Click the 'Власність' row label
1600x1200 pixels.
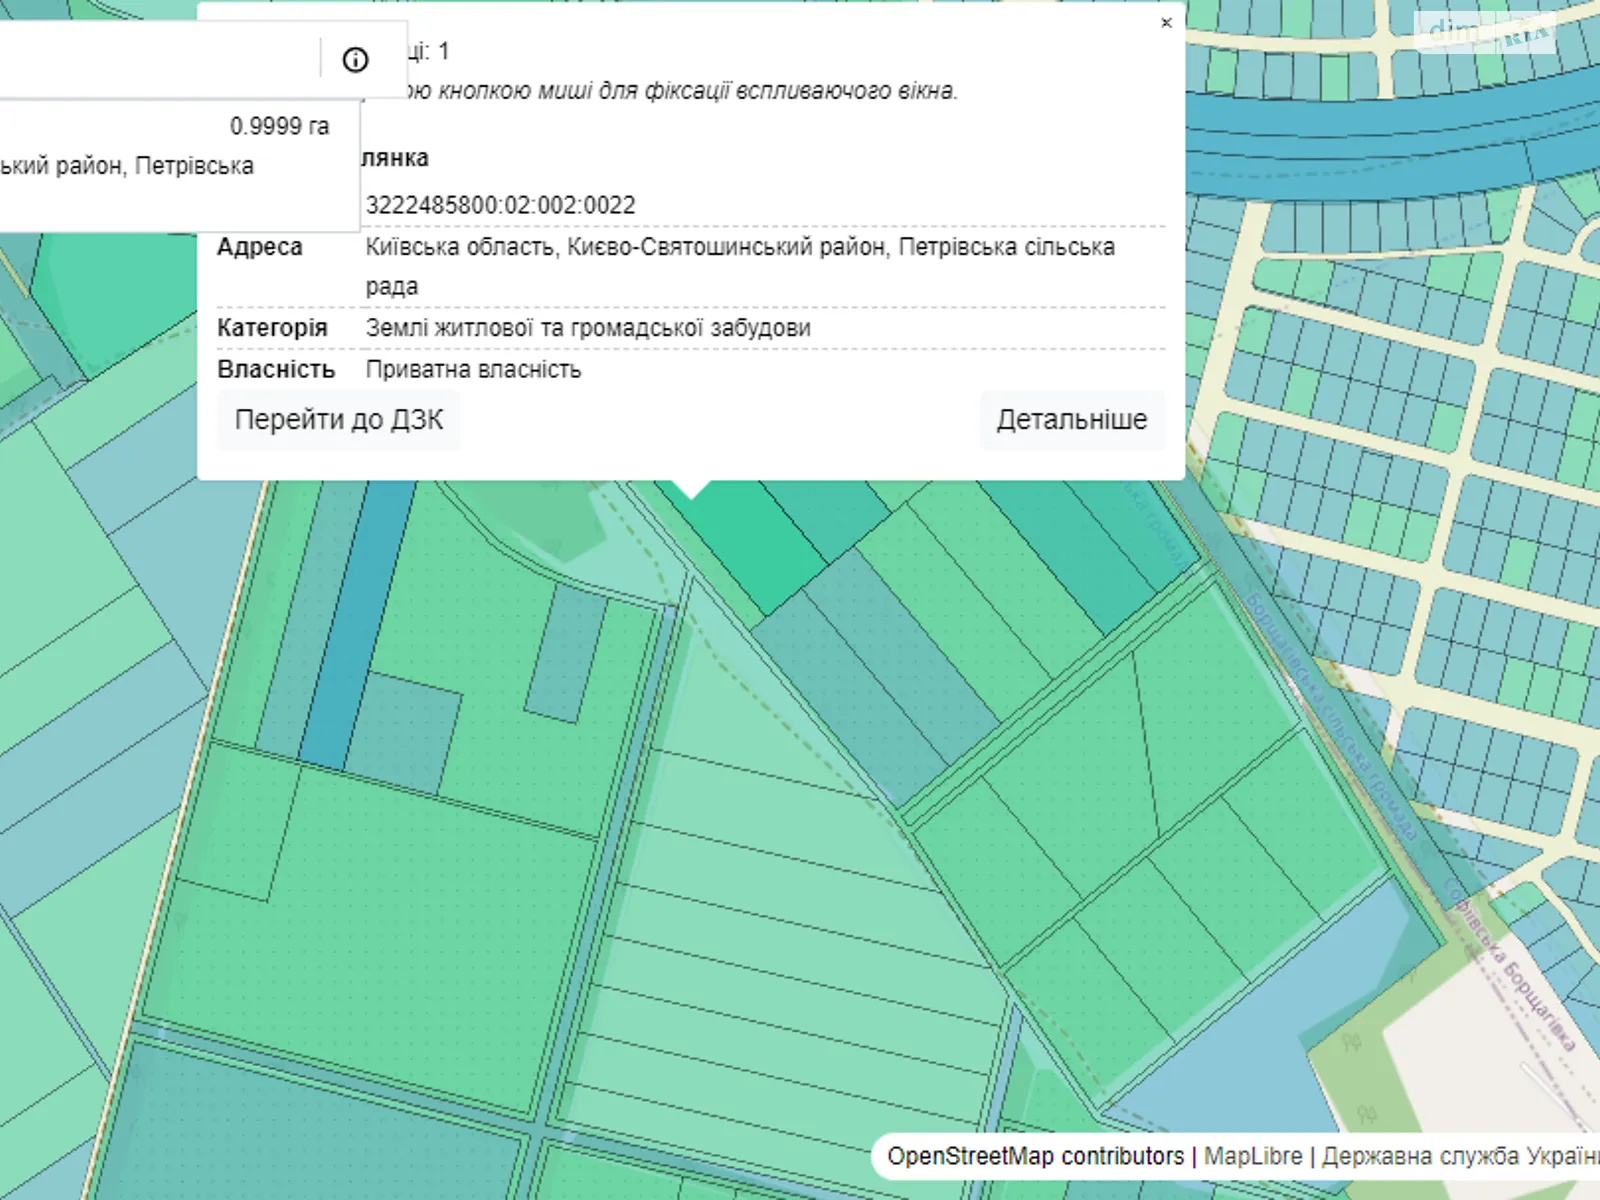point(276,369)
